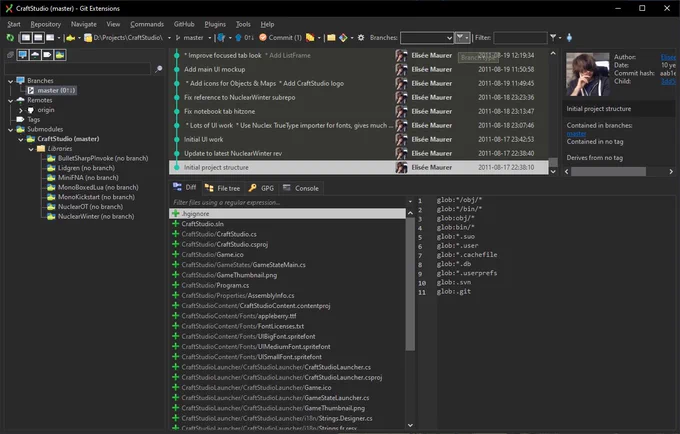This screenshot has width=680, height=434.
Task: Open the settings gear icon
Action: tap(361, 38)
